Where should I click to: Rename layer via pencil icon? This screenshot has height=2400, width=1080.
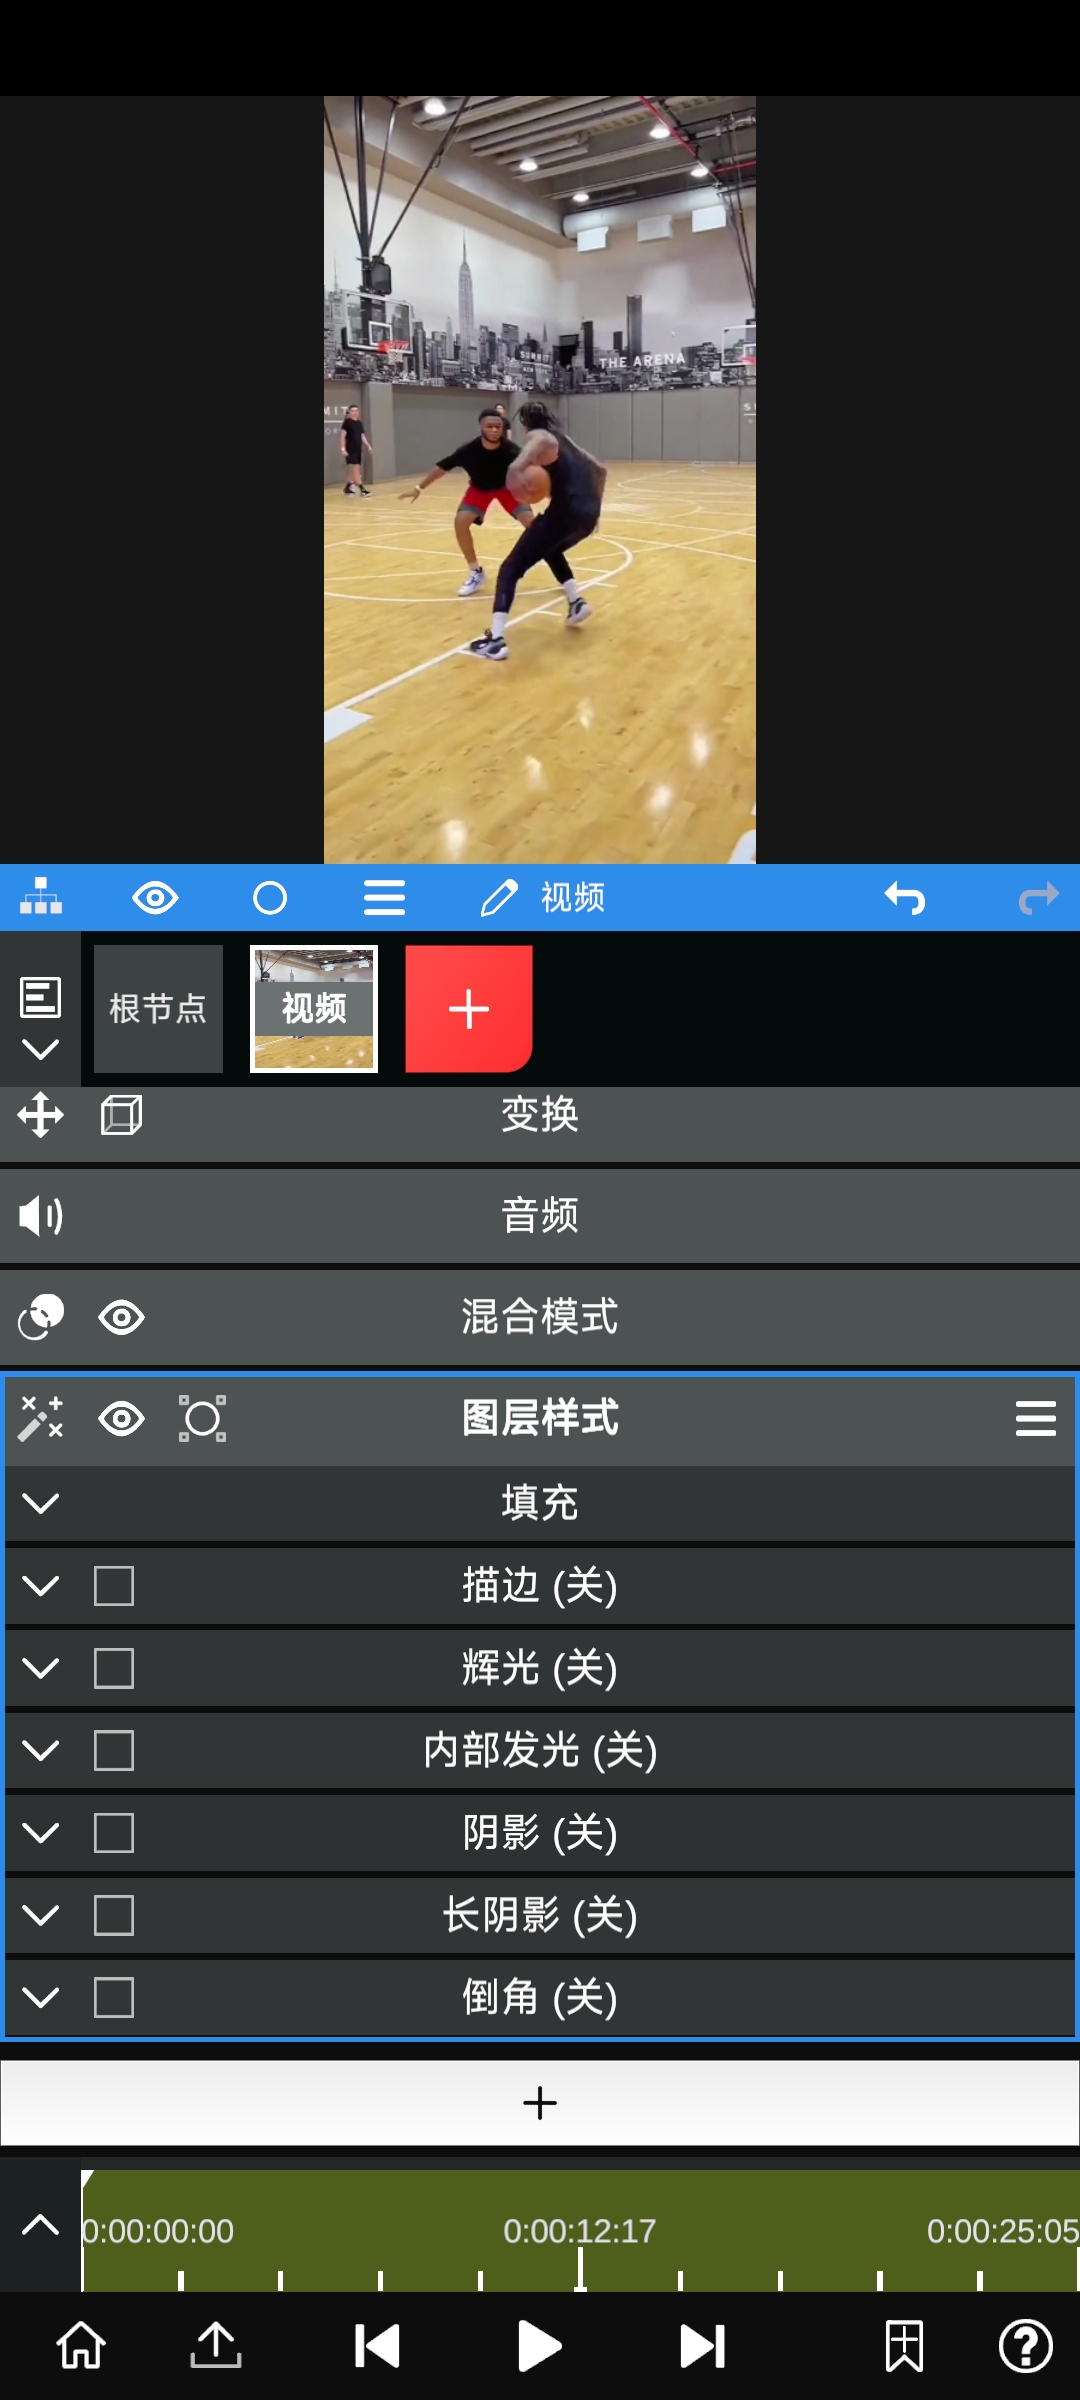coord(499,897)
